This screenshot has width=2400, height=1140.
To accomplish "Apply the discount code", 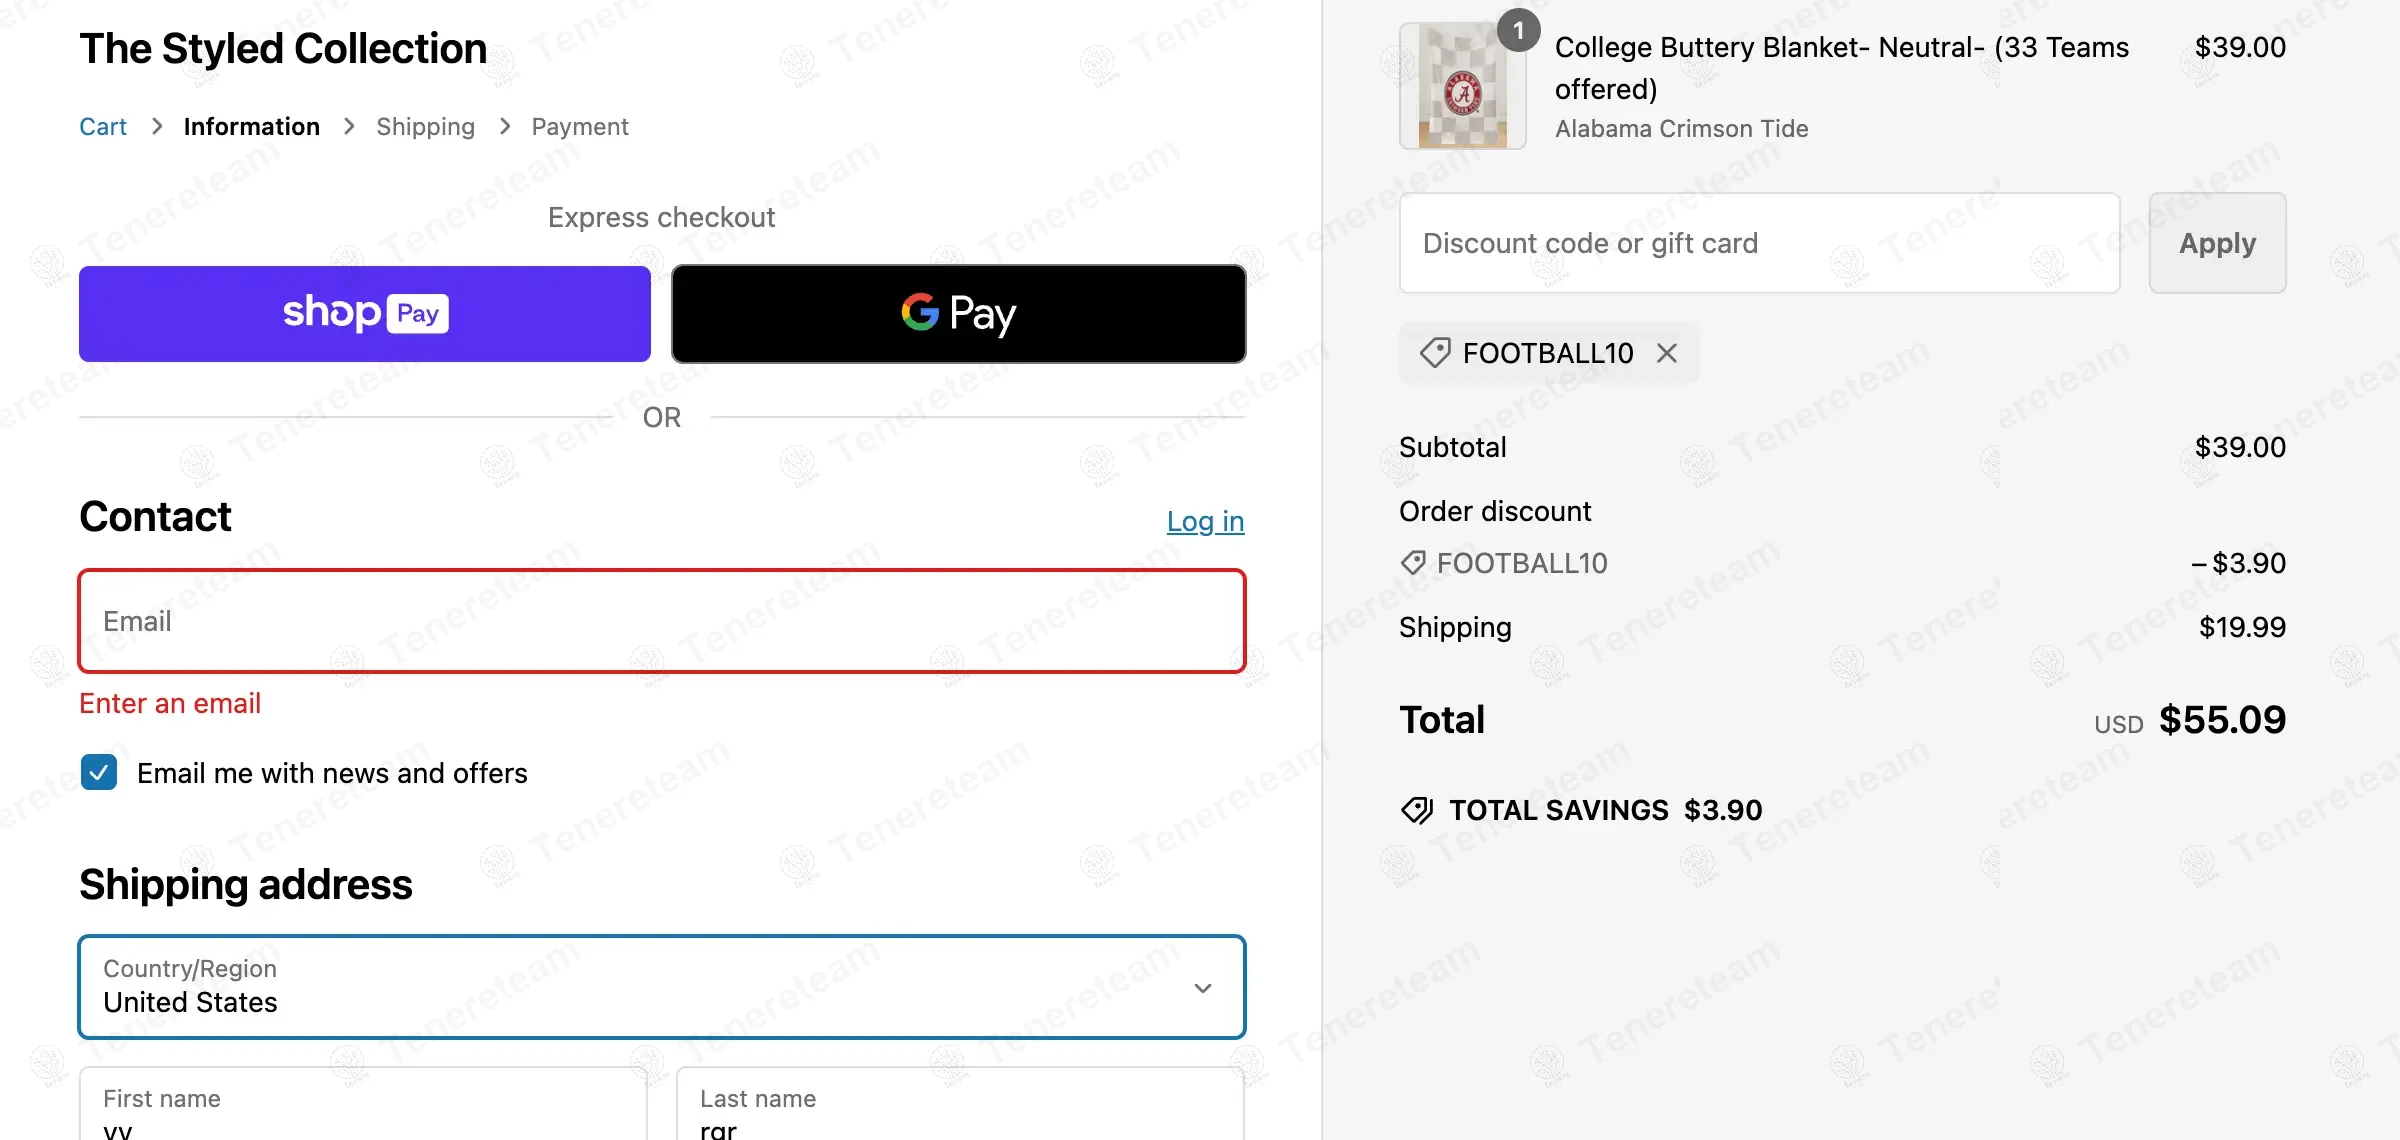I will point(2217,243).
